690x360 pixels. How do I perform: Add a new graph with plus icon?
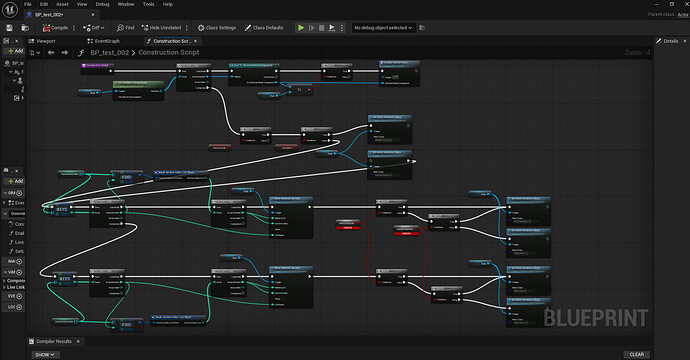pos(19,193)
